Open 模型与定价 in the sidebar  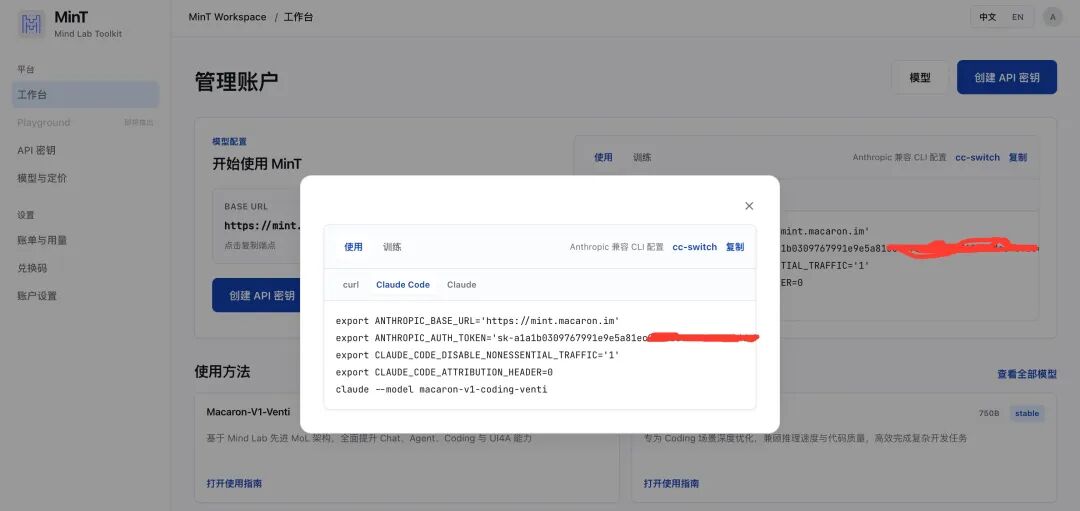pos(85,178)
